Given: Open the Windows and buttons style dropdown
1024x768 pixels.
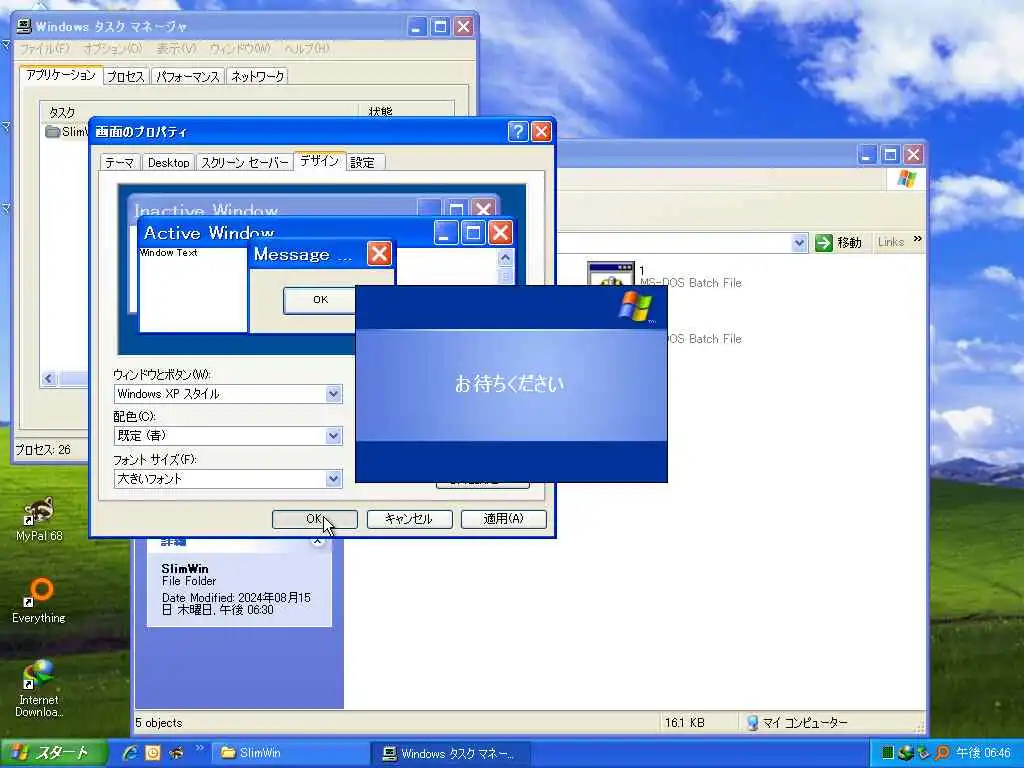Looking at the screenshot, I should coord(333,394).
